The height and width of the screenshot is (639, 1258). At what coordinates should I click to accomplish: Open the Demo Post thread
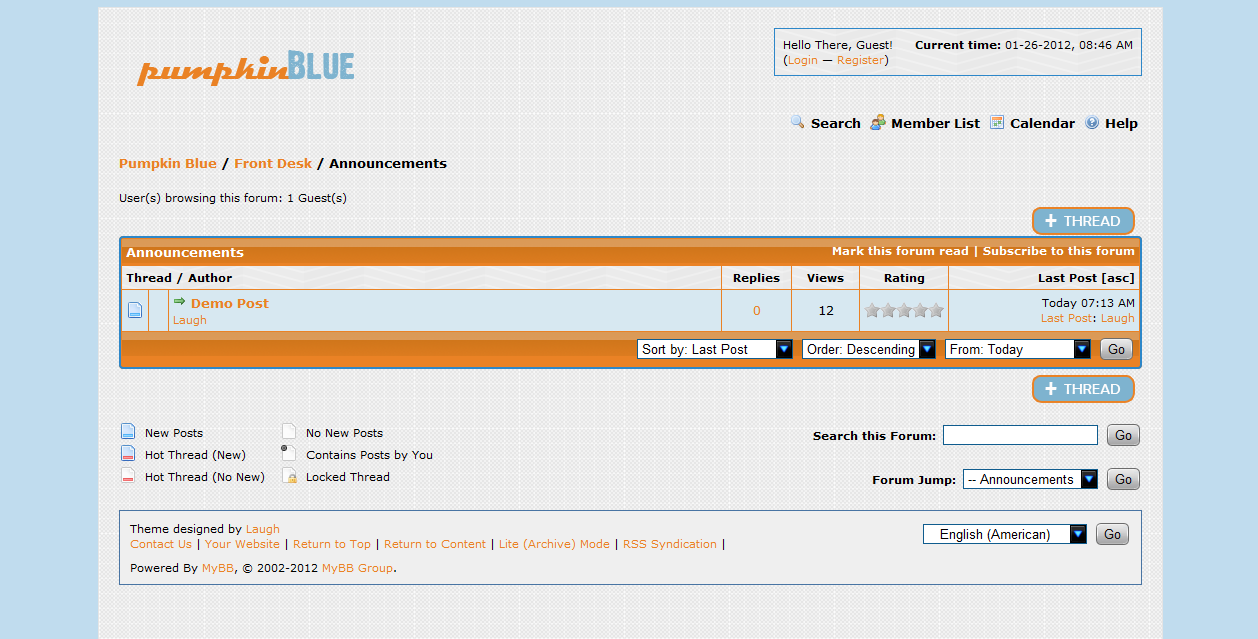[230, 303]
